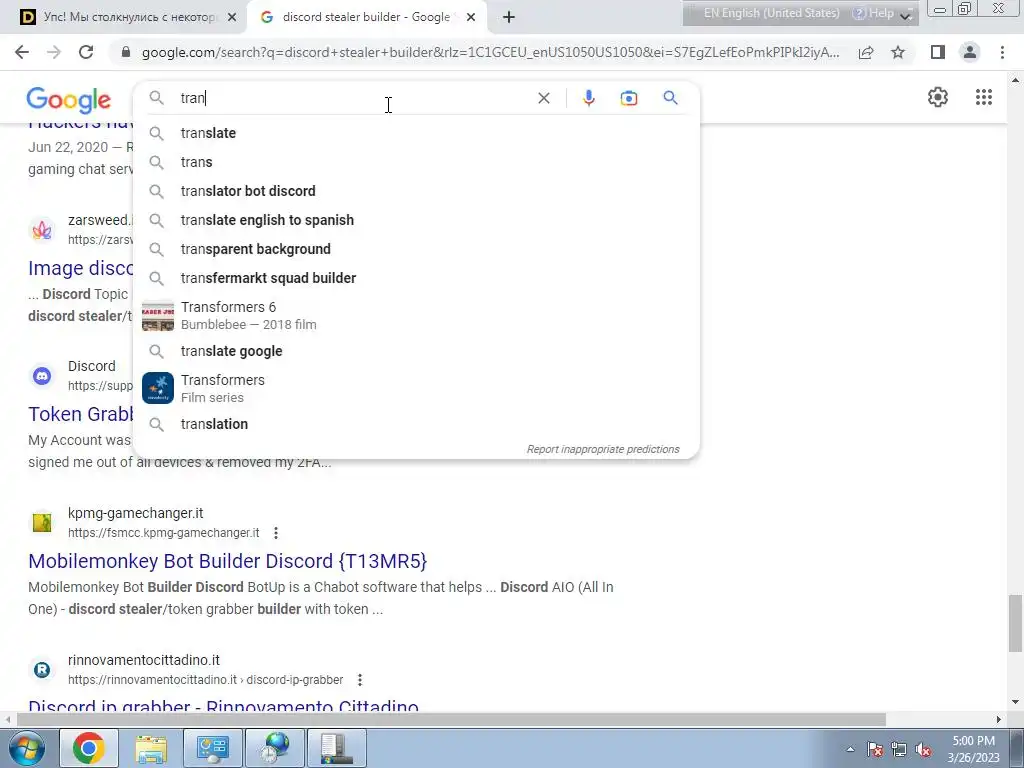Click the horizontal page scrollbar
The height and width of the screenshot is (768, 1024).
pos(451,720)
